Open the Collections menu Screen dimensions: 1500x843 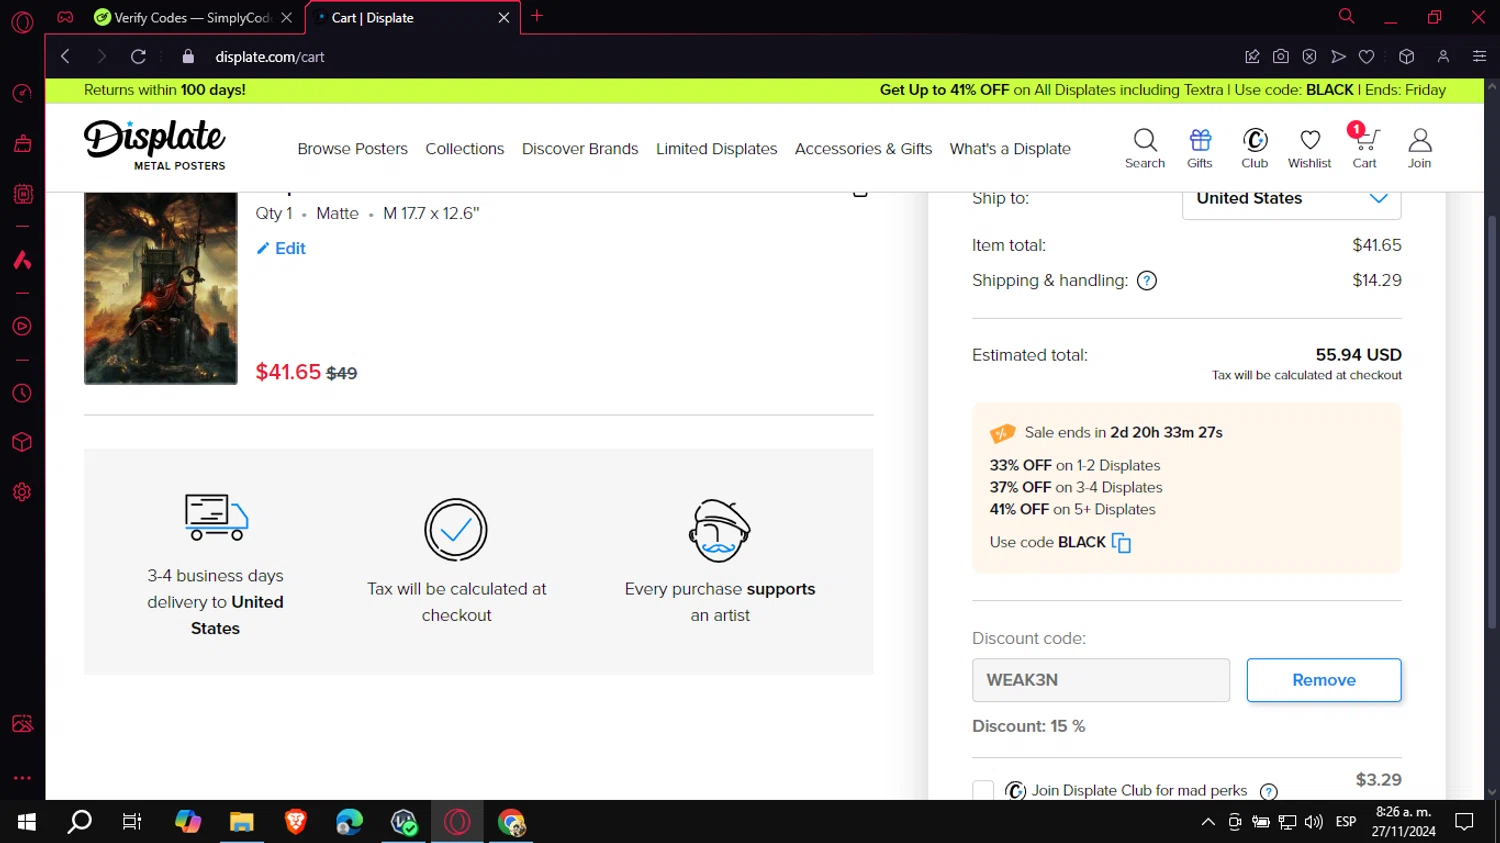465,149
